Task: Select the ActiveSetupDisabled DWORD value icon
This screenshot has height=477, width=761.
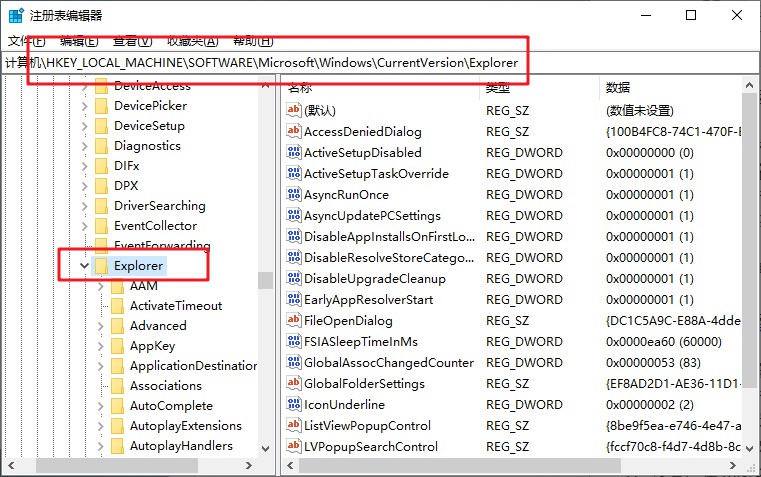Action: click(x=294, y=153)
